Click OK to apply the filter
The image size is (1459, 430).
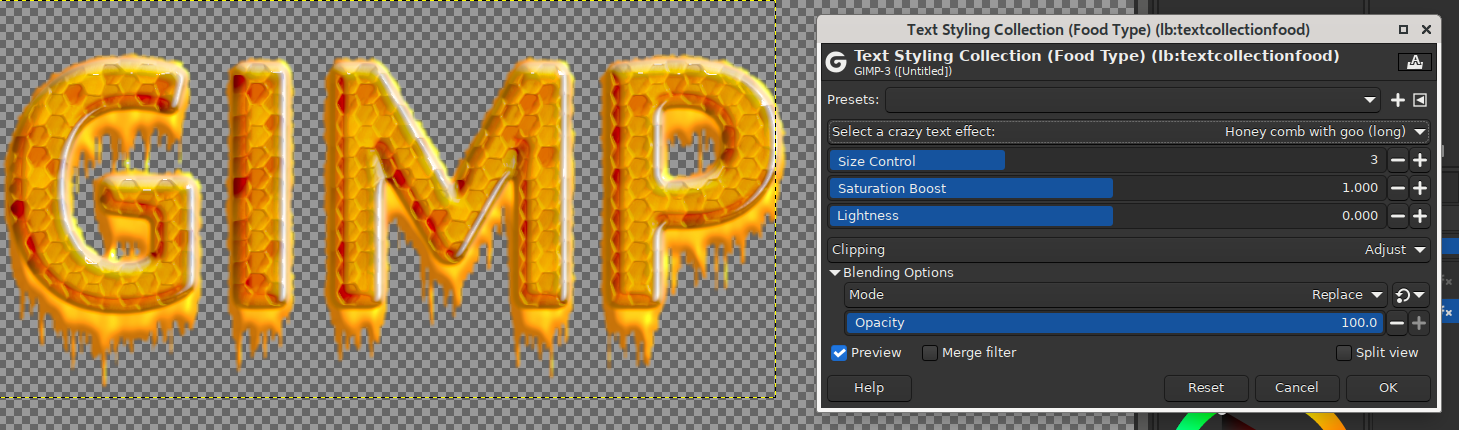pos(1388,388)
